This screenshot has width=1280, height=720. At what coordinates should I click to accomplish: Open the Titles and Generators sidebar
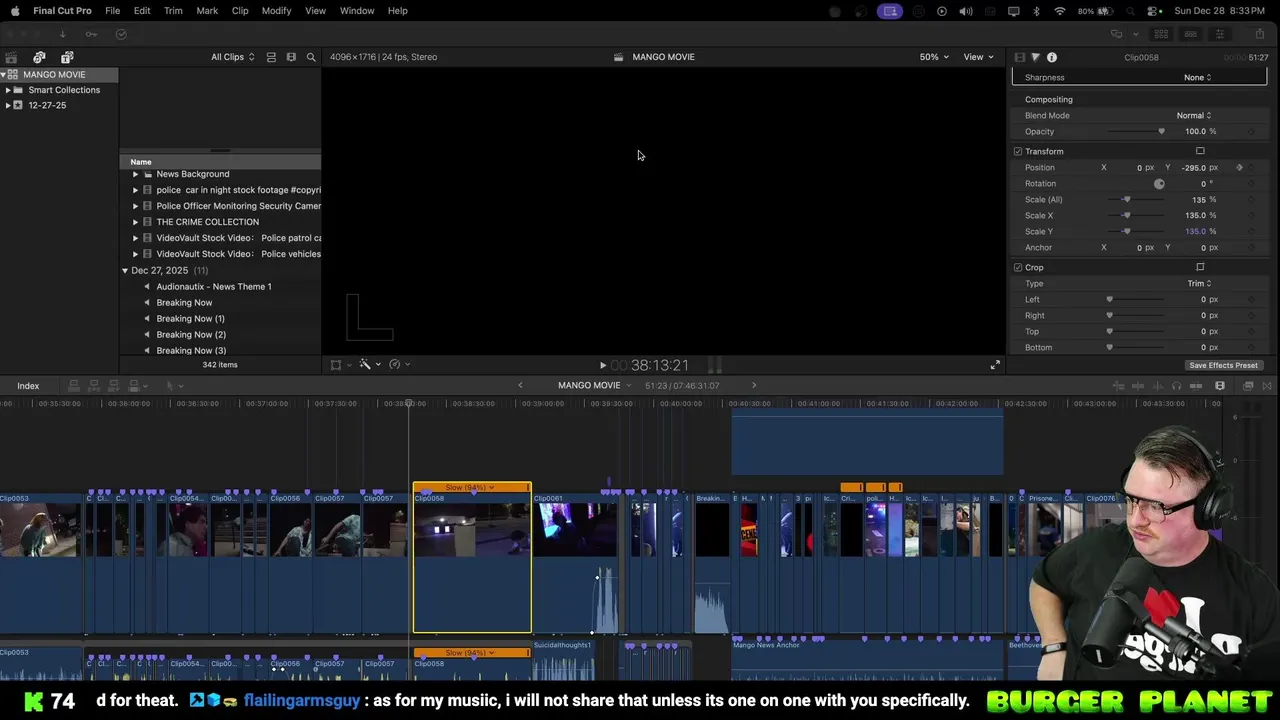[x=67, y=57]
